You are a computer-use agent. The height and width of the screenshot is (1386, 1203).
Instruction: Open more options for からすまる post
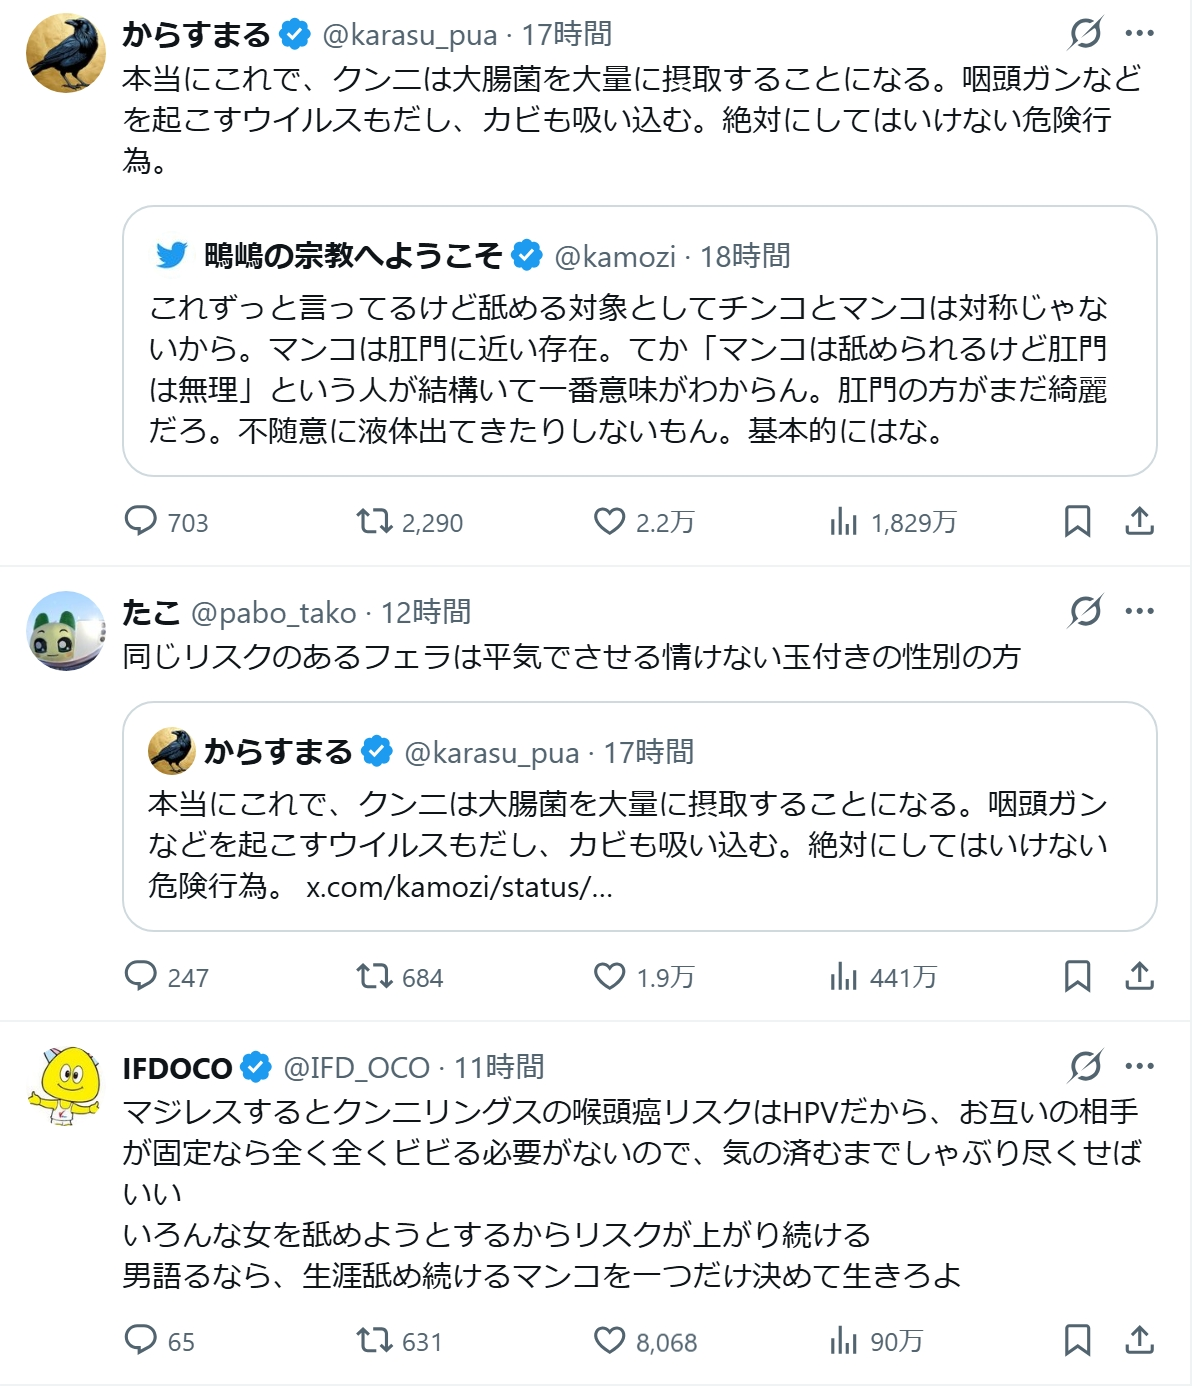click(x=1140, y=33)
